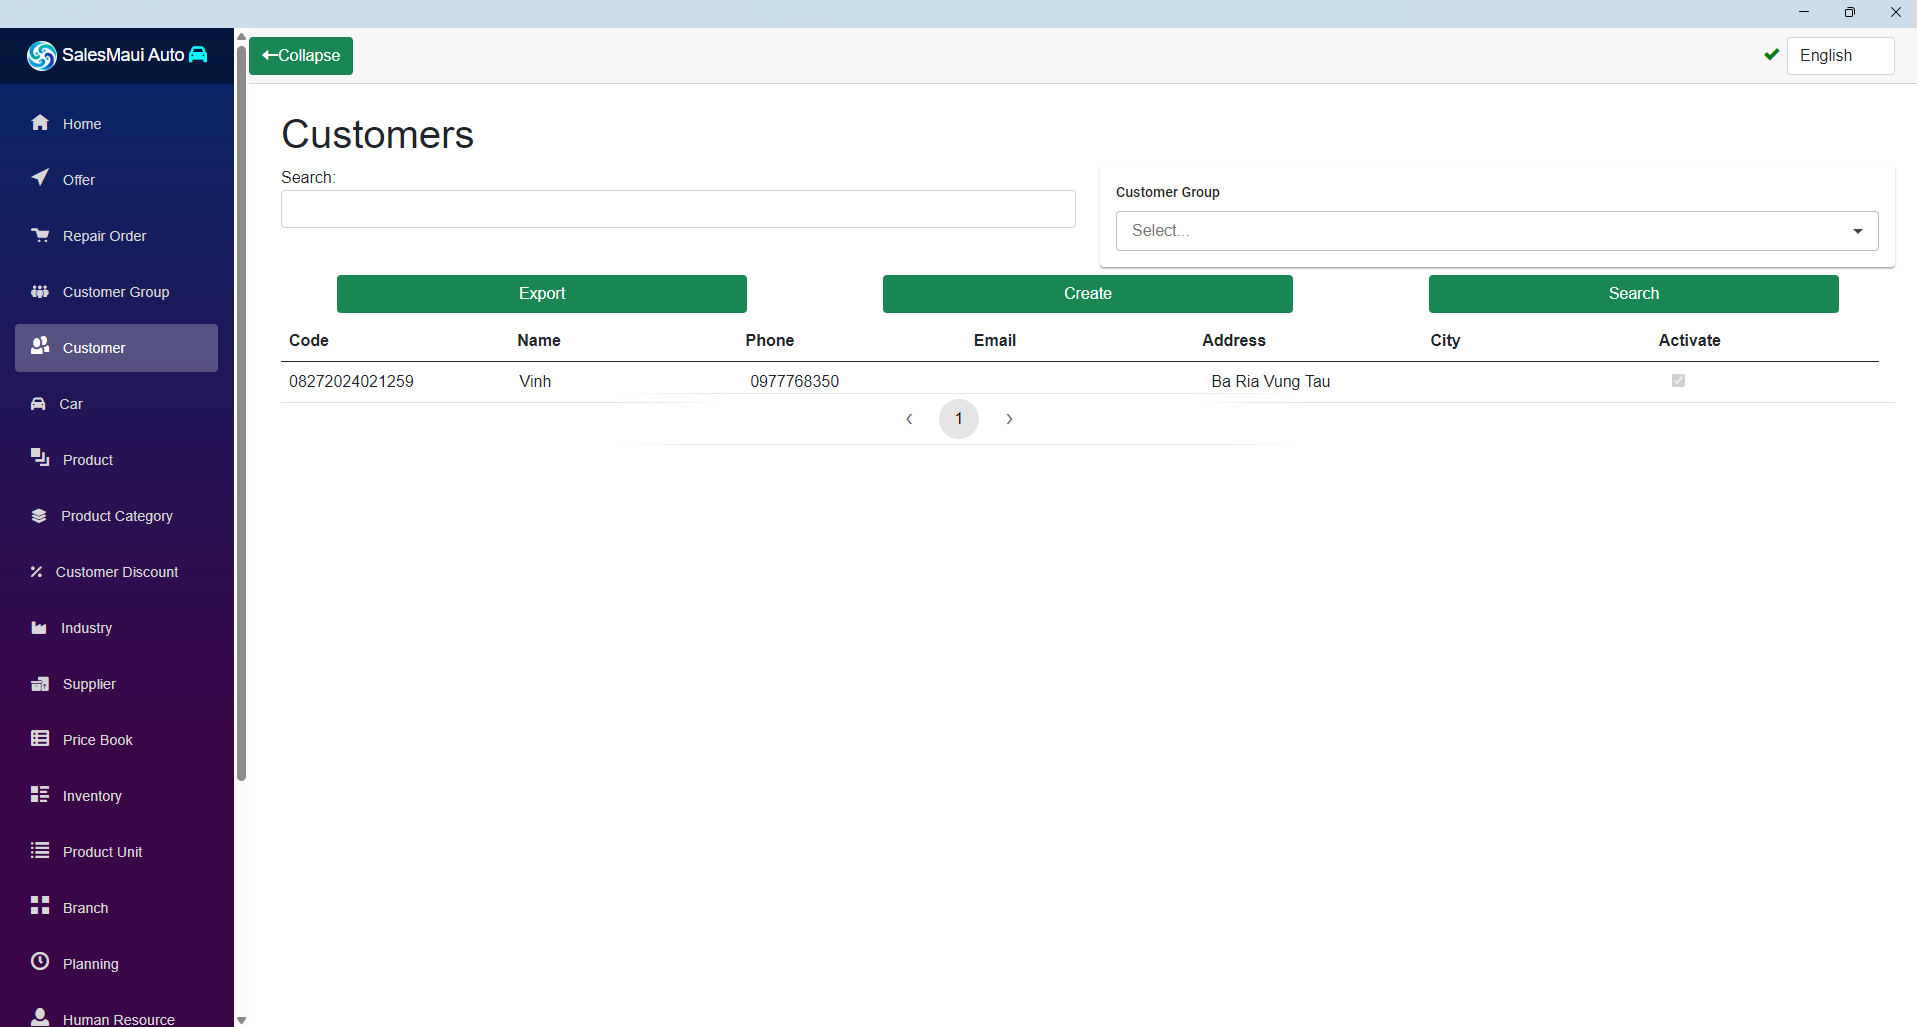
Task: Click the Branch squares icon
Action: pos(40,905)
